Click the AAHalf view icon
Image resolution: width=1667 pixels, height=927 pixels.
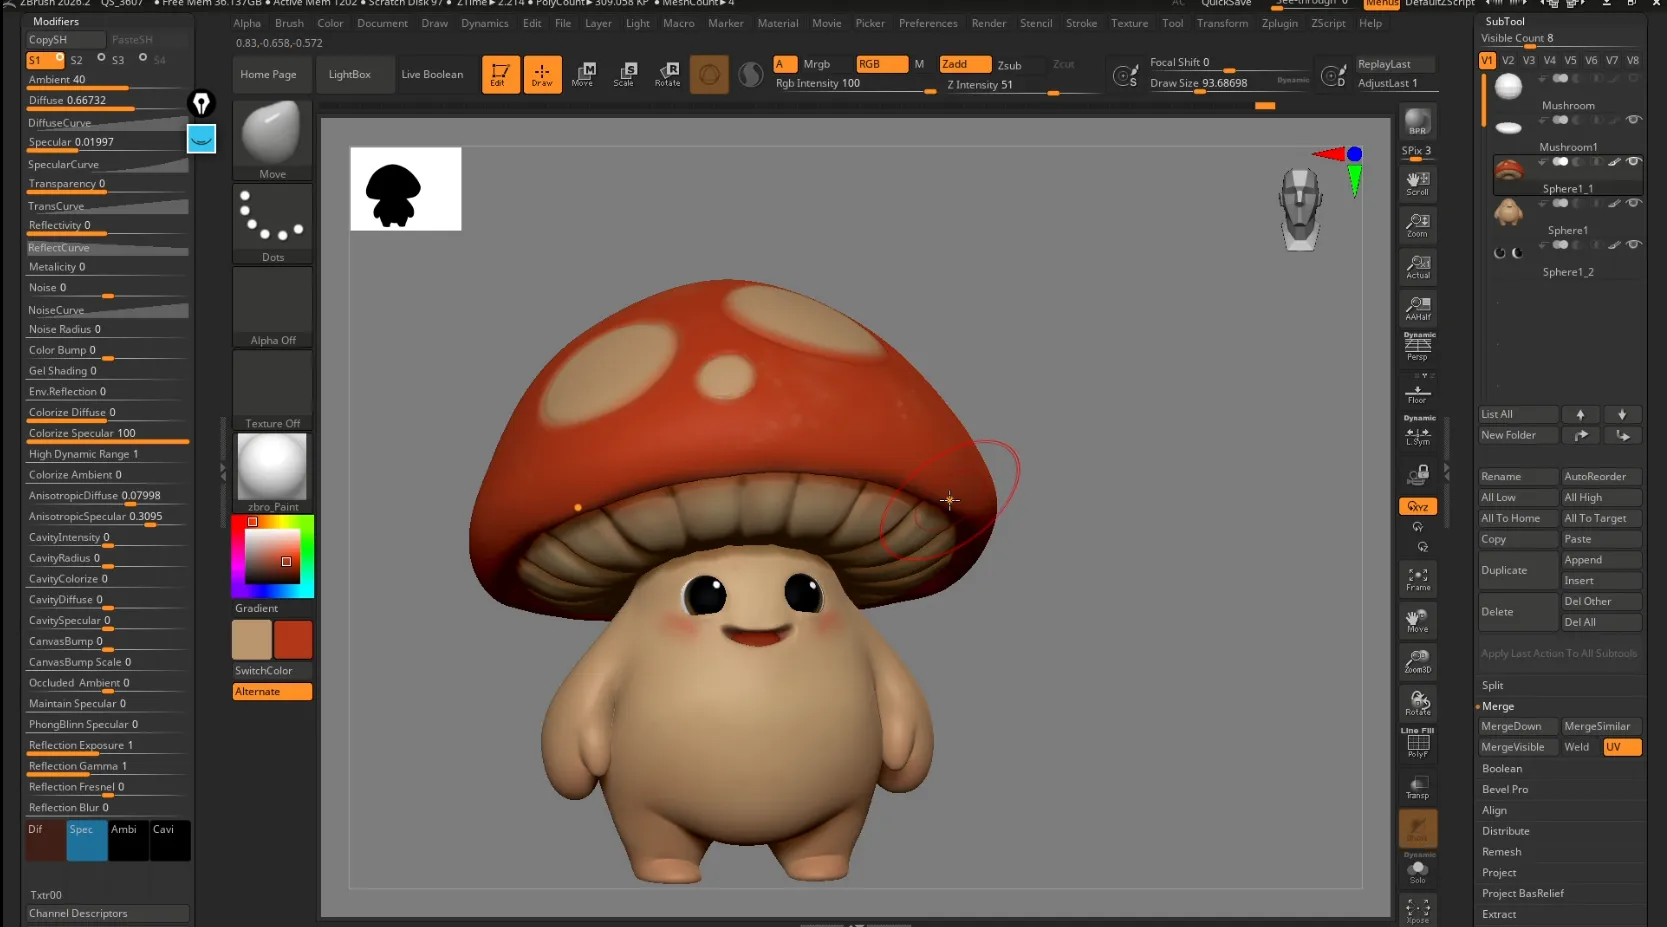1417,308
